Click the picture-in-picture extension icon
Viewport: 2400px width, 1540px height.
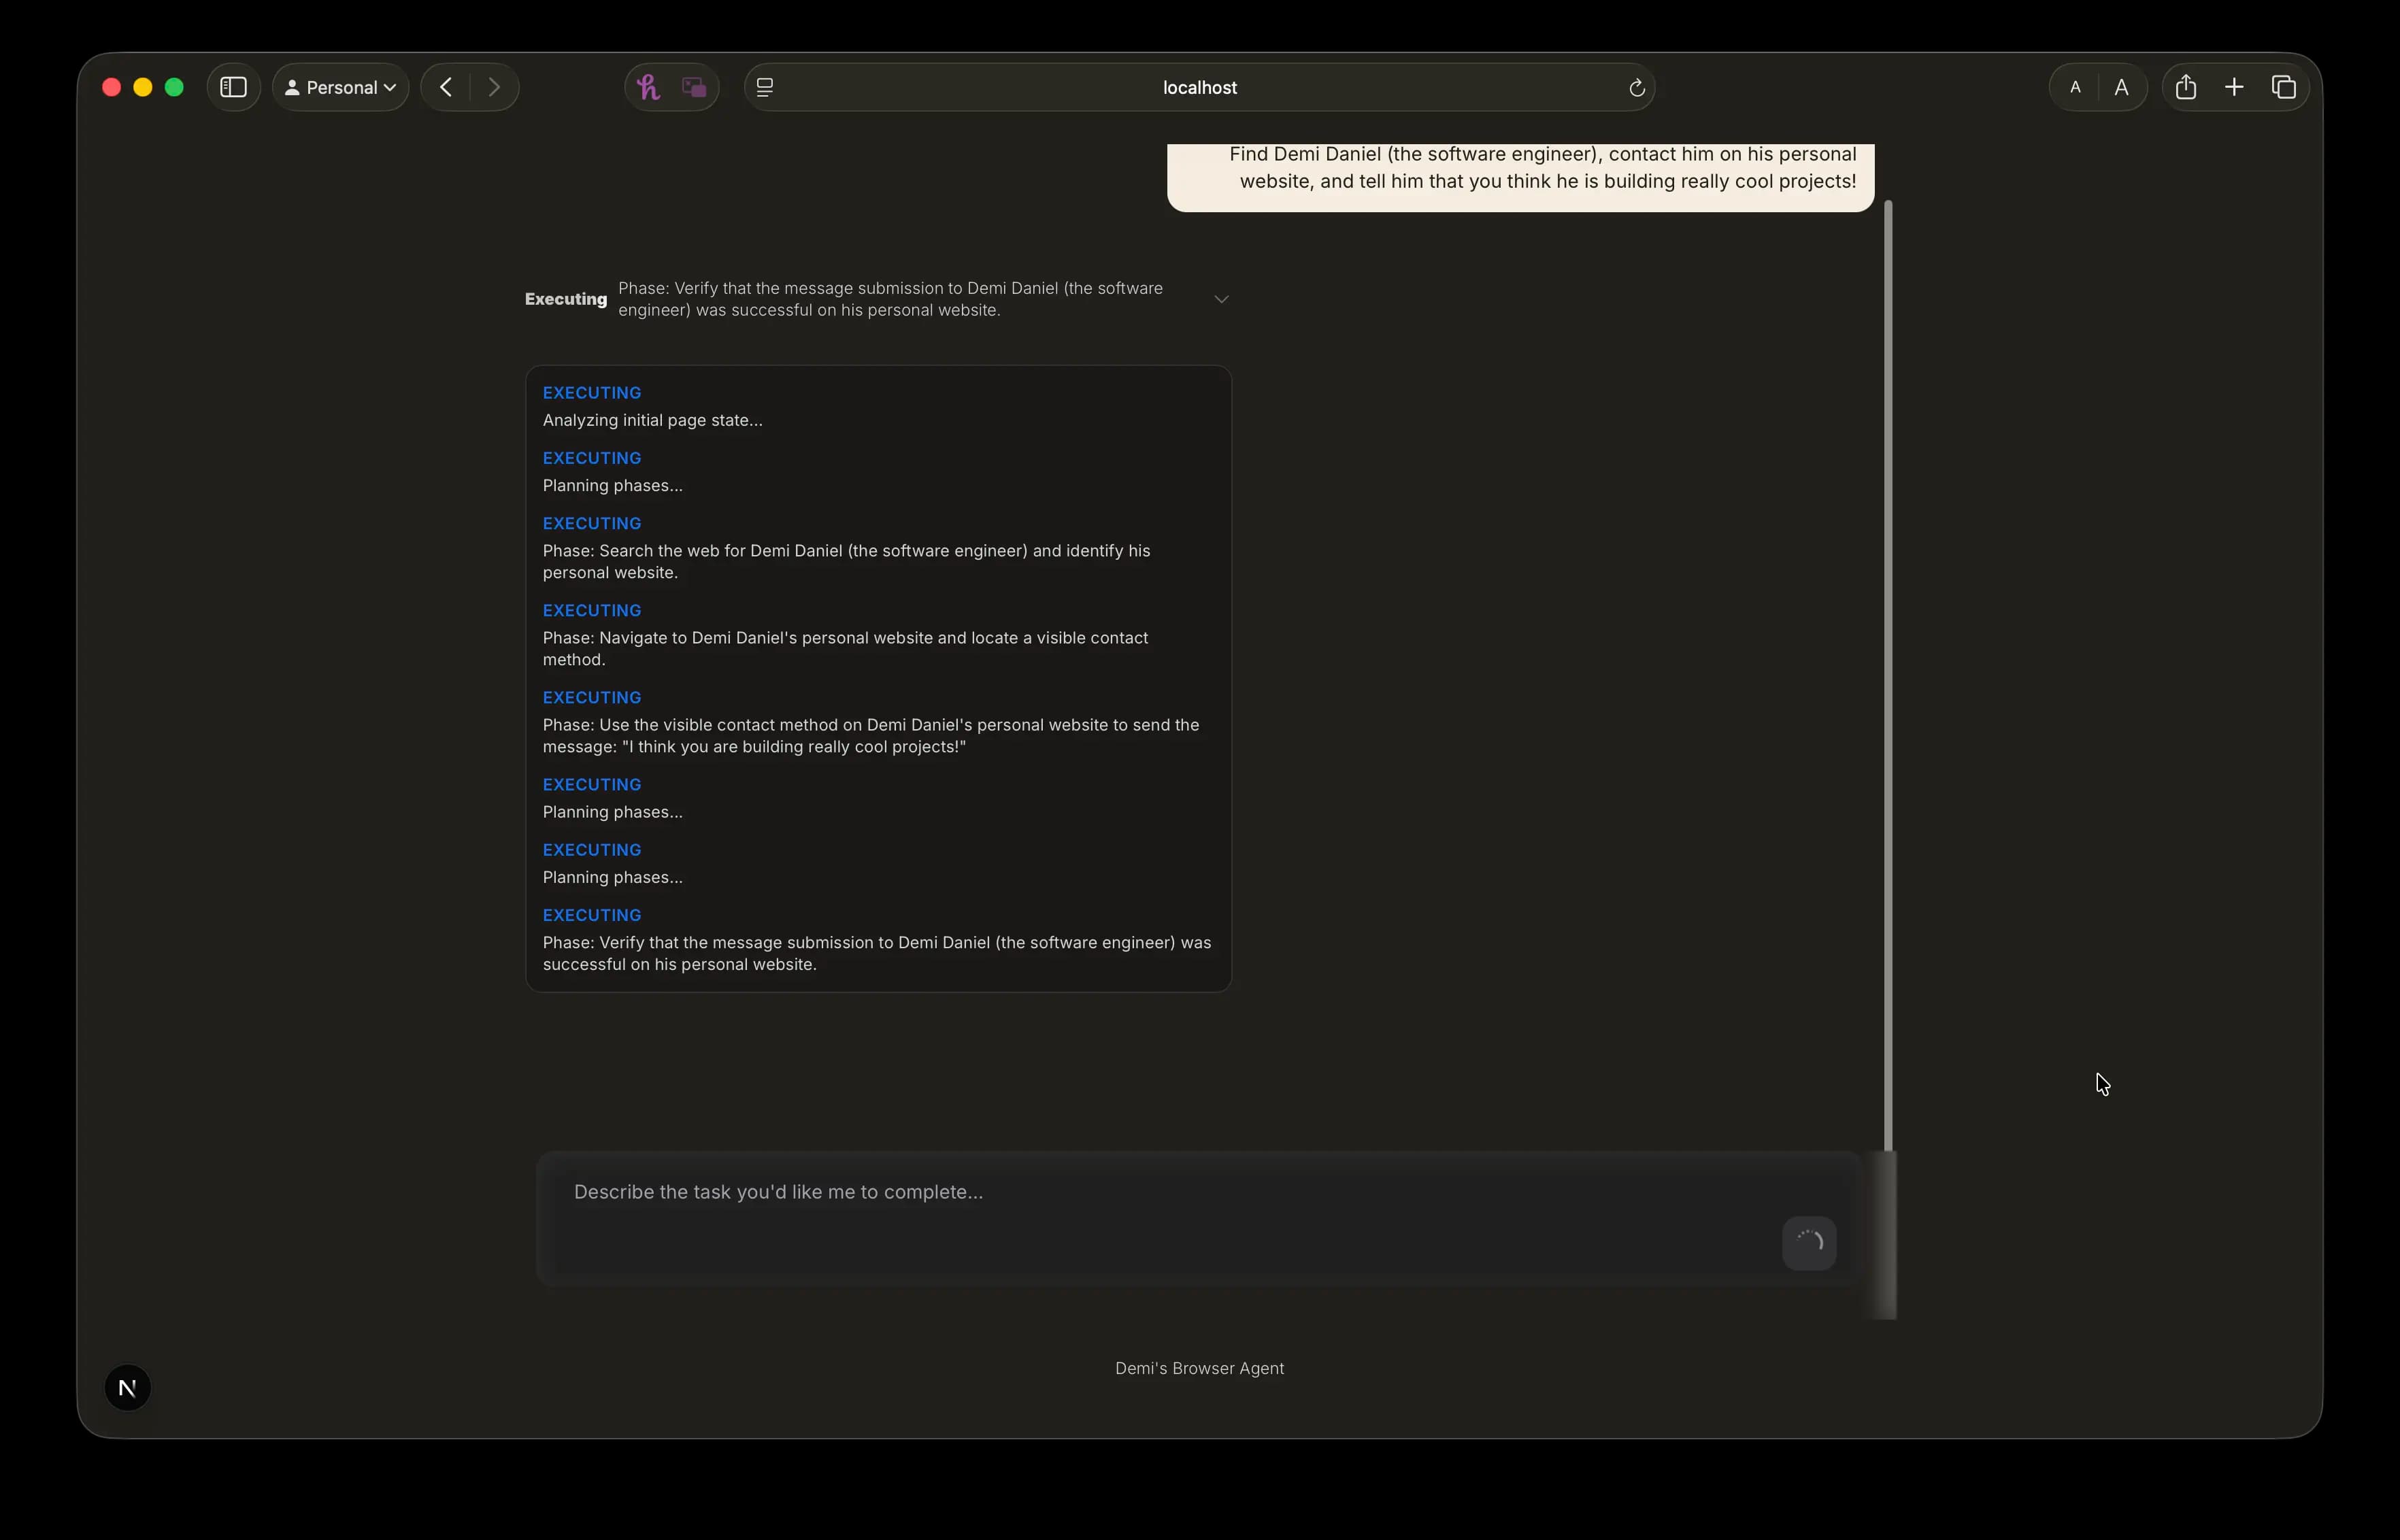(694, 87)
